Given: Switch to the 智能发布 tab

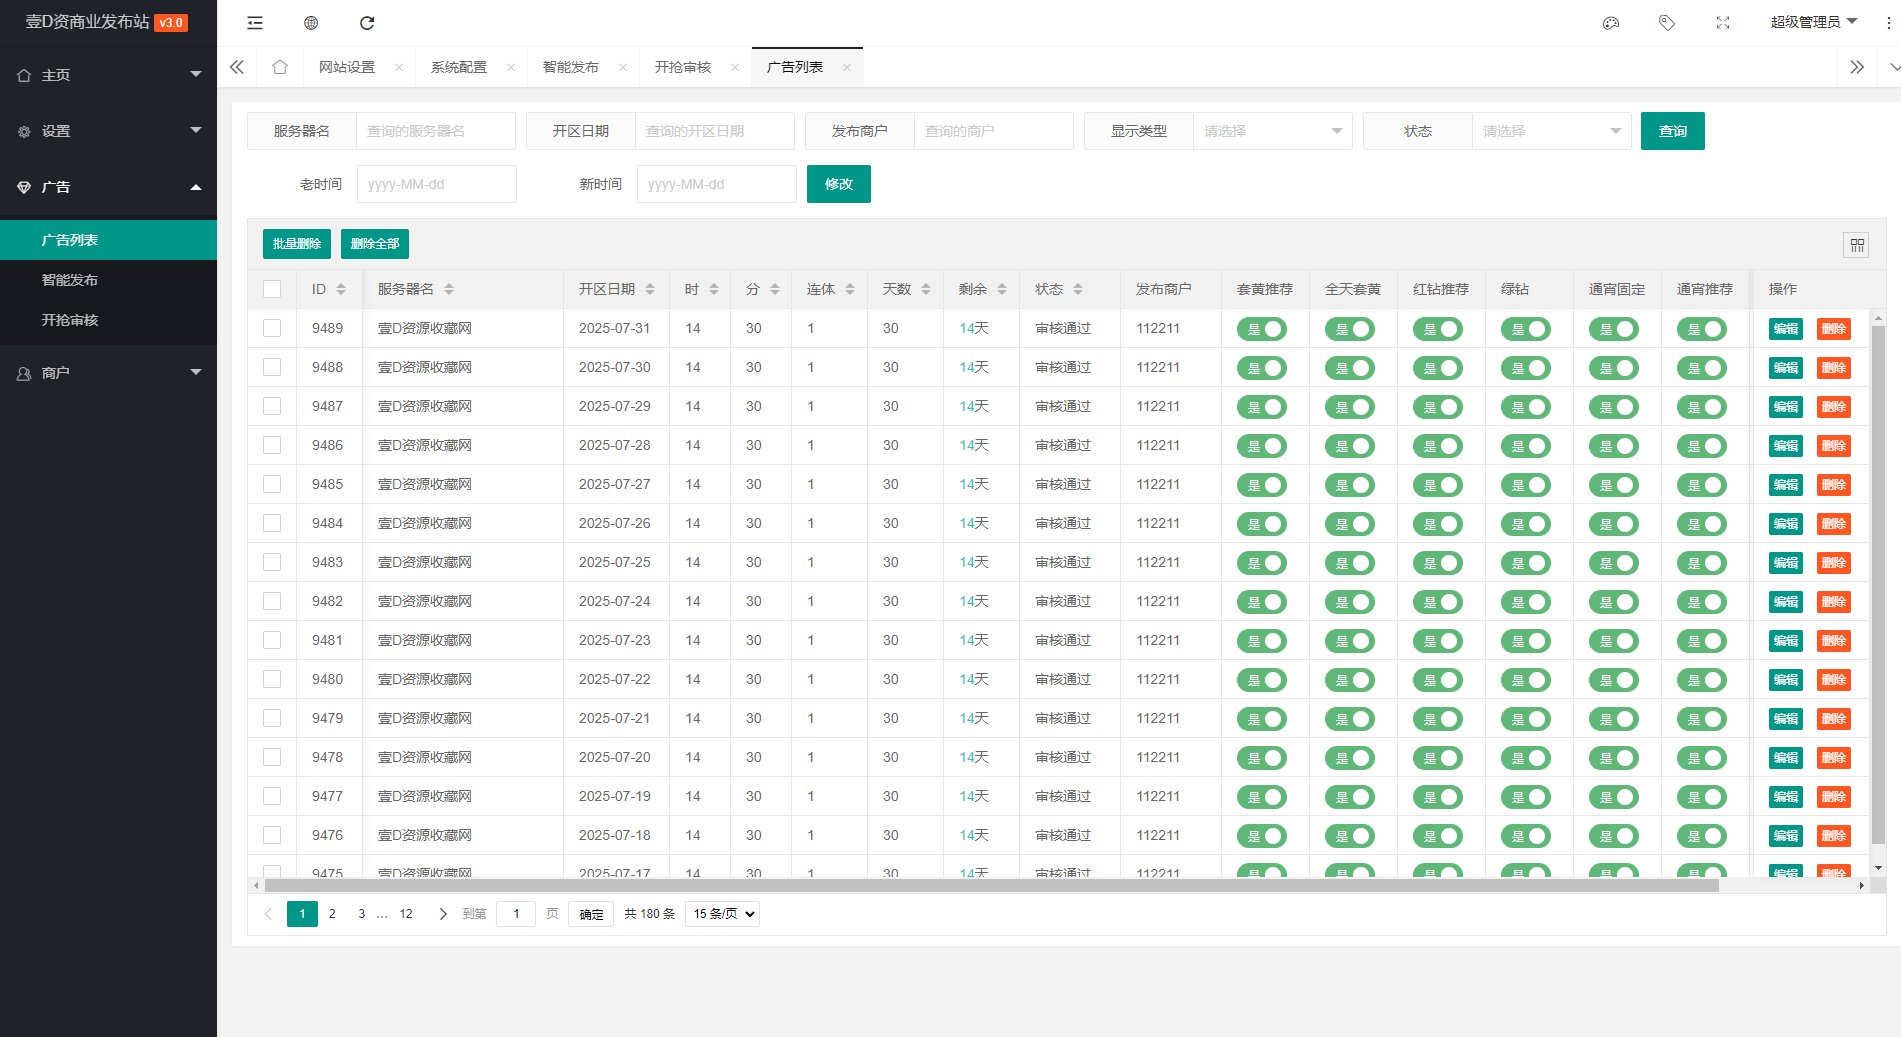Looking at the screenshot, I should (x=571, y=67).
